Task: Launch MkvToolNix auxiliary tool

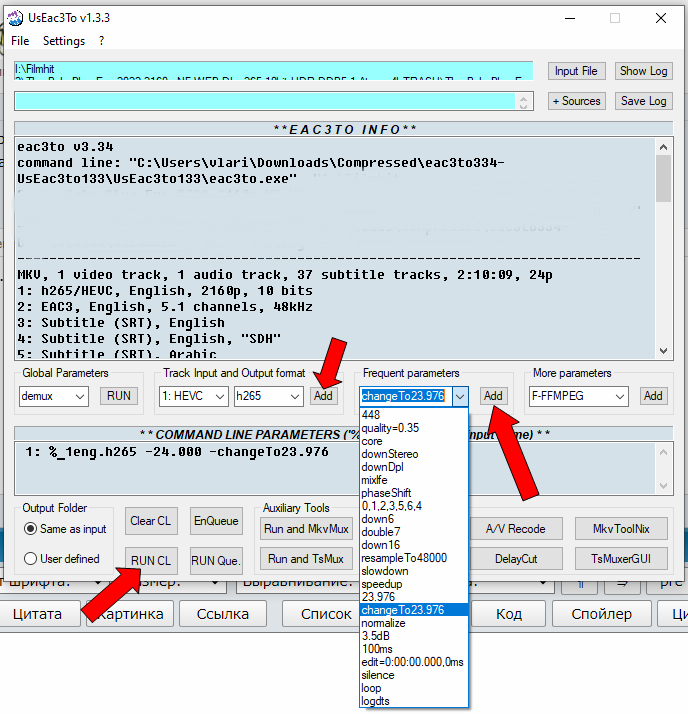Action: click(x=620, y=528)
